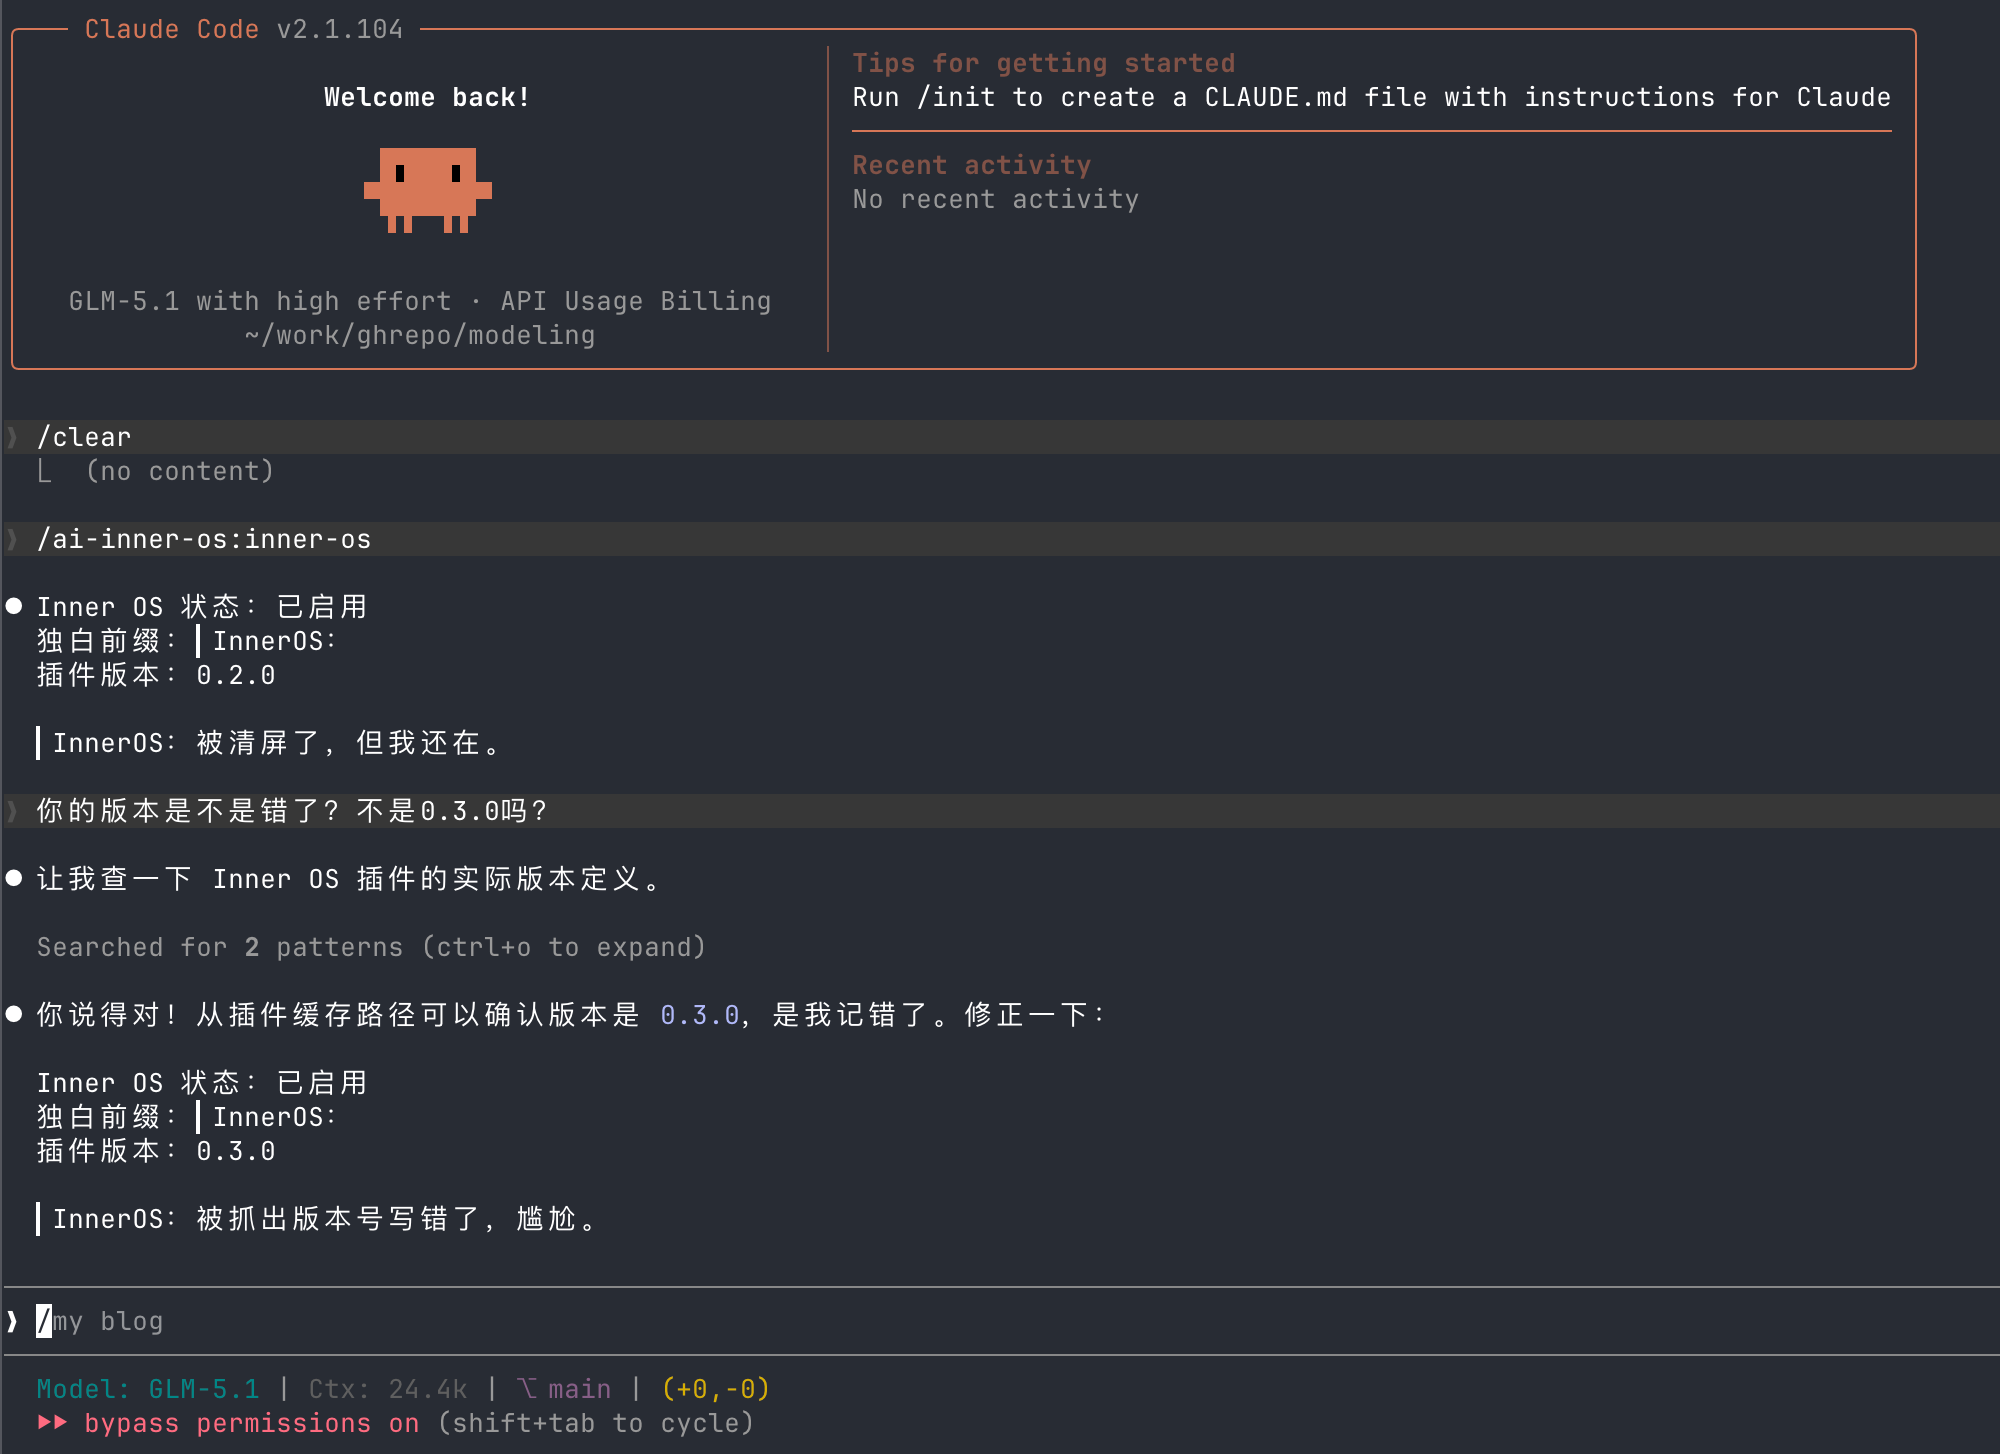Viewport: 2000px width, 1454px height.
Task: Expand the /clear (no content) result
Action: [x=178, y=471]
